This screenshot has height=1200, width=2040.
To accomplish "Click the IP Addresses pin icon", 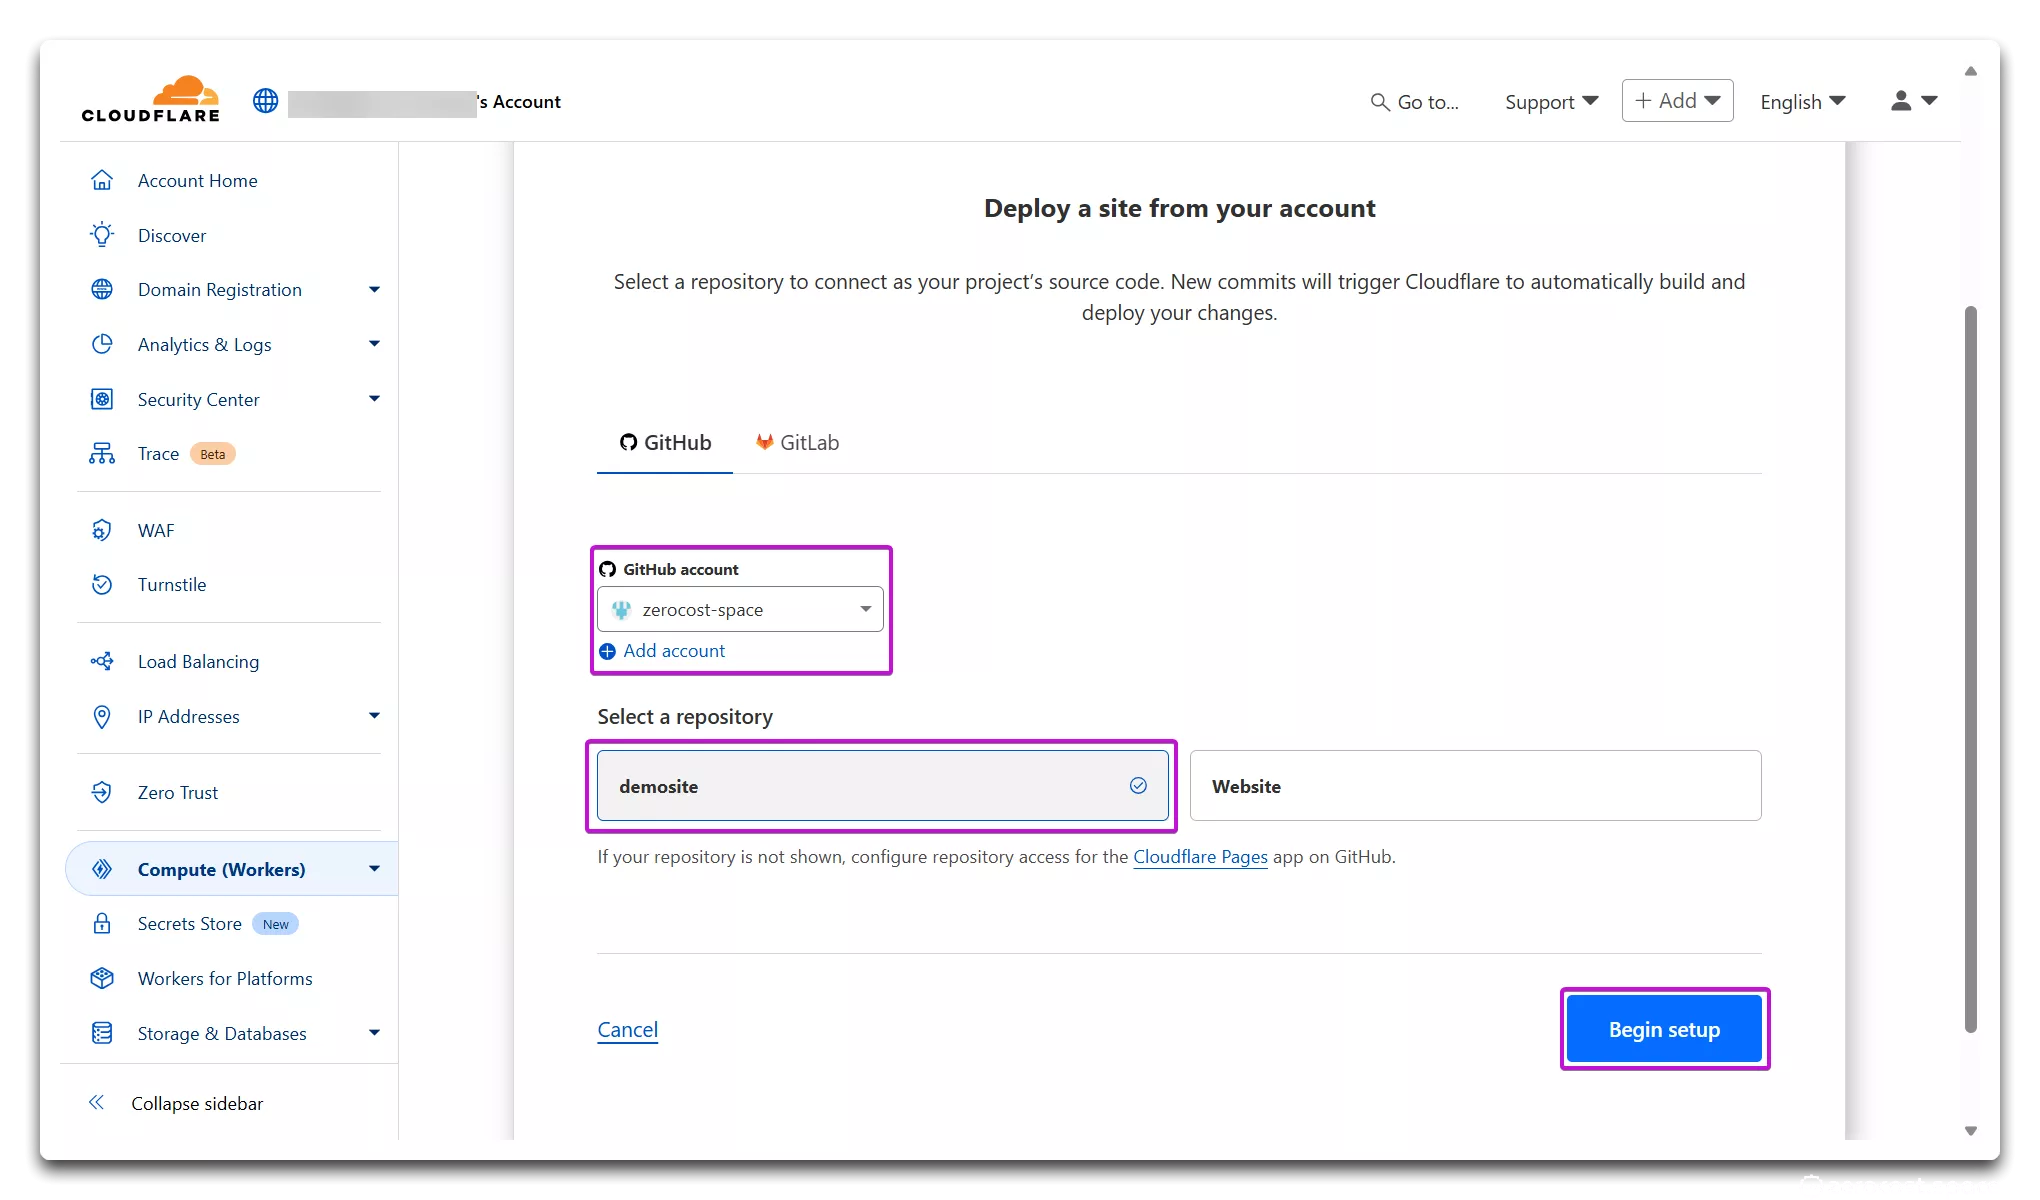I will click(102, 716).
